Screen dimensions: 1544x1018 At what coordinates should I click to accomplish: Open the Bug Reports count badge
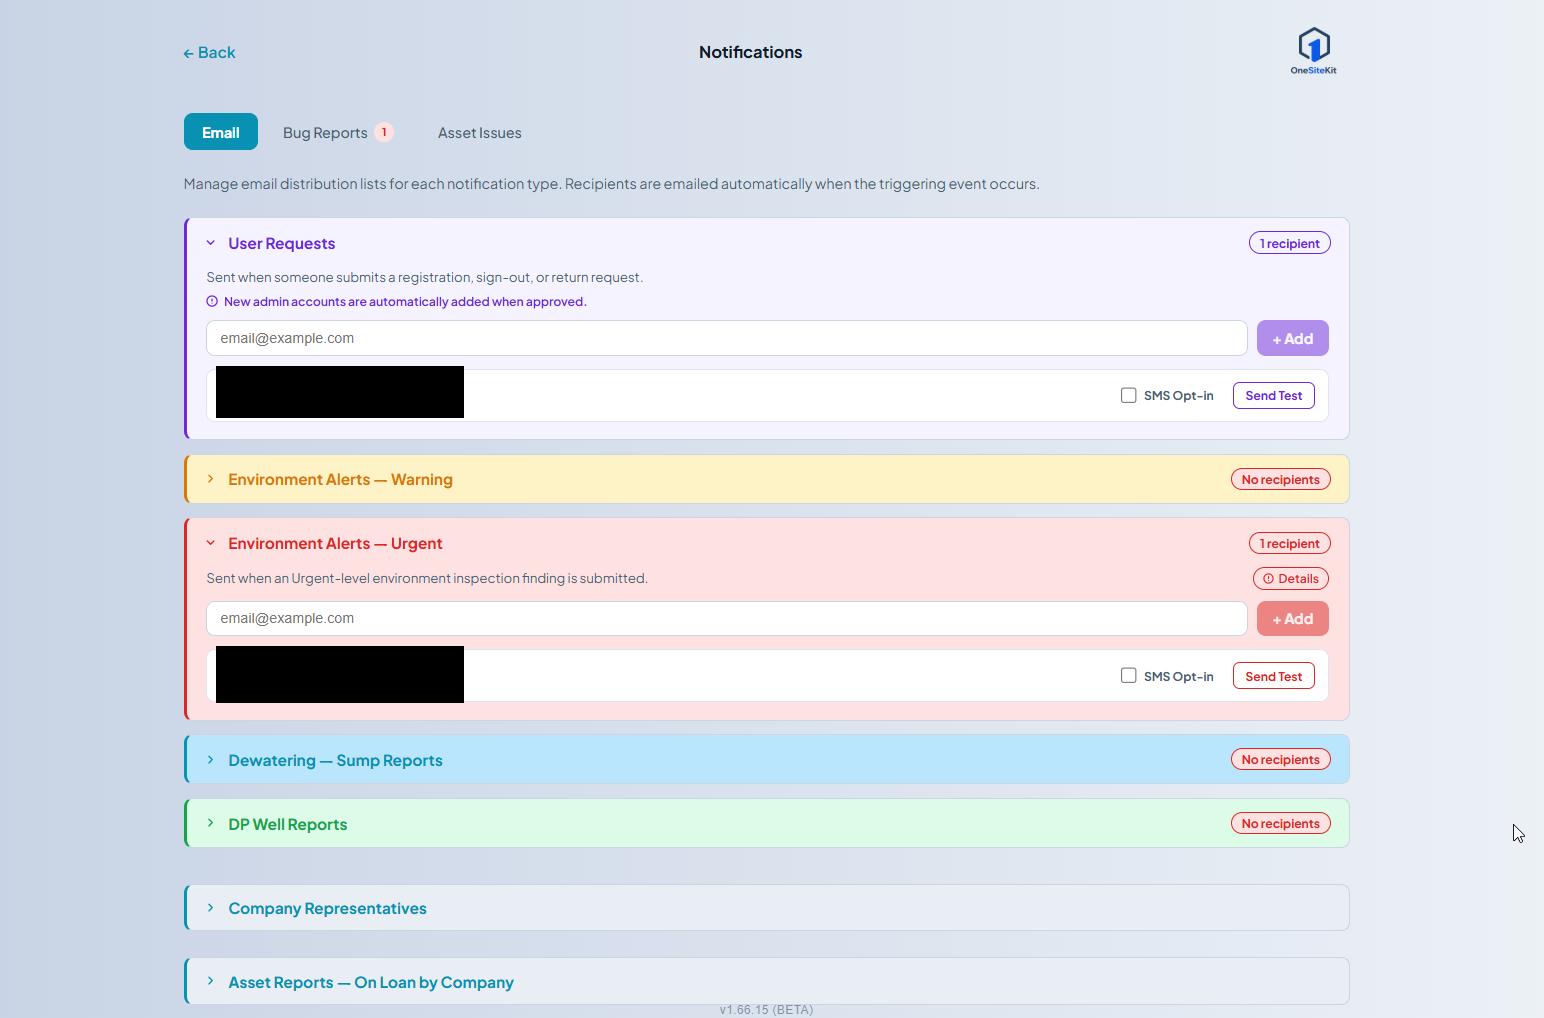point(384,132)
